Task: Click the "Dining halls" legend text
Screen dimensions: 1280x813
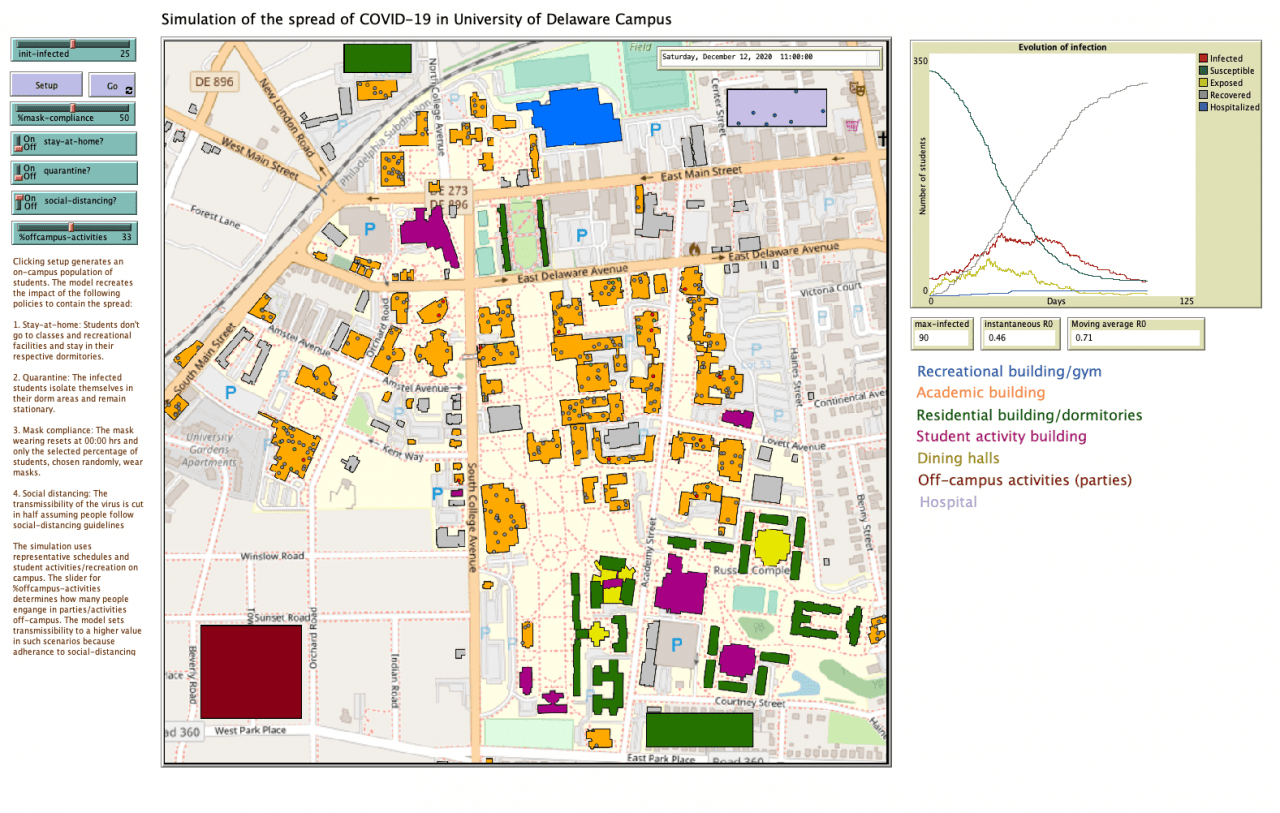Action: 958,458
